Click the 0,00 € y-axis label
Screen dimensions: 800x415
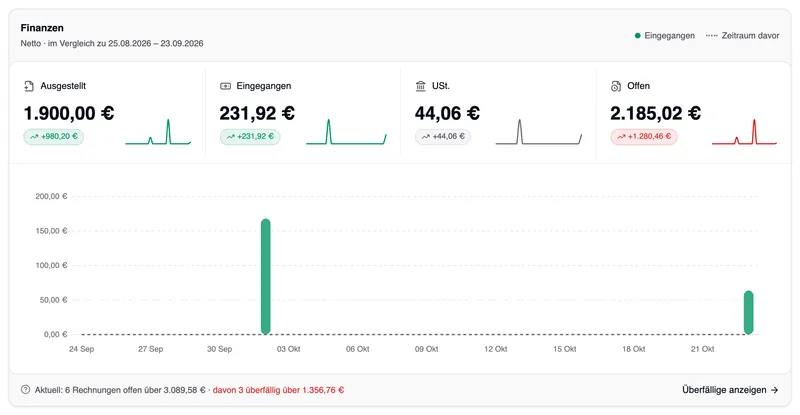pos(55,334)
